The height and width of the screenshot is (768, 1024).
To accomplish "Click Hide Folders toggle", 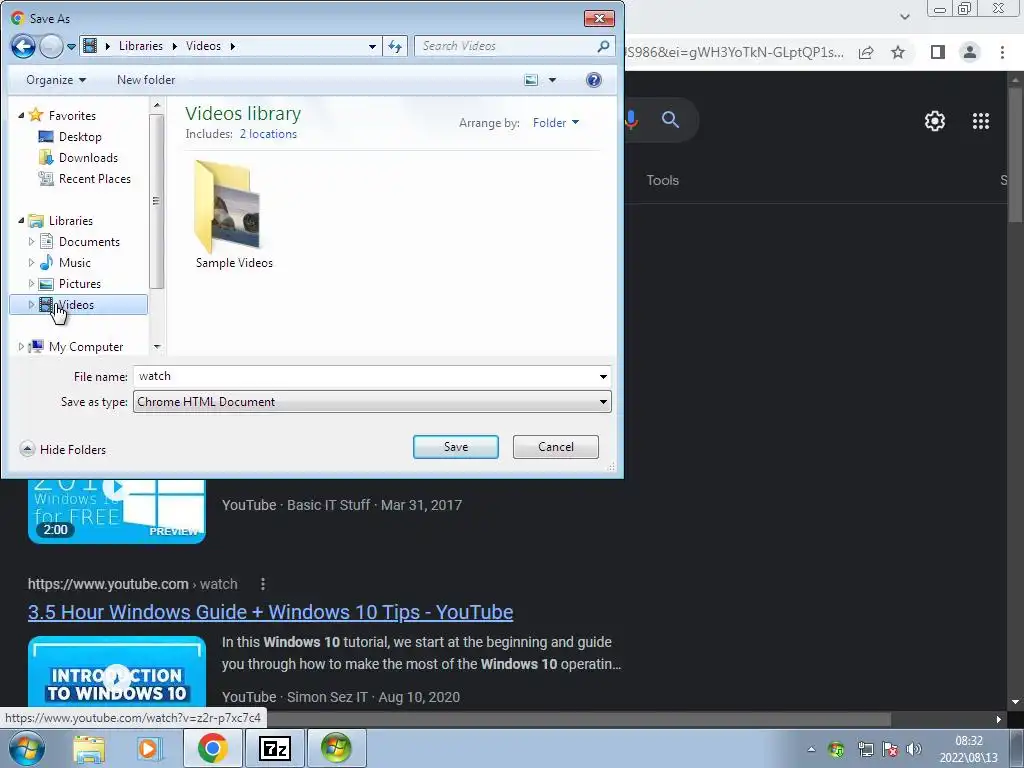I will click(x=63, y=449).
